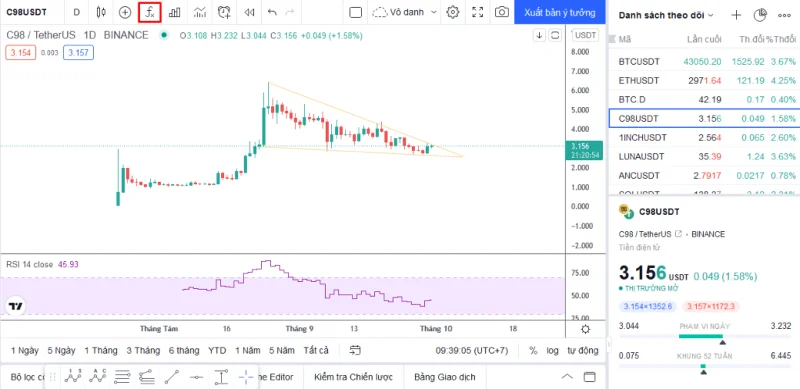
Task: Toggle tự động auto scale
Action: 583,351
